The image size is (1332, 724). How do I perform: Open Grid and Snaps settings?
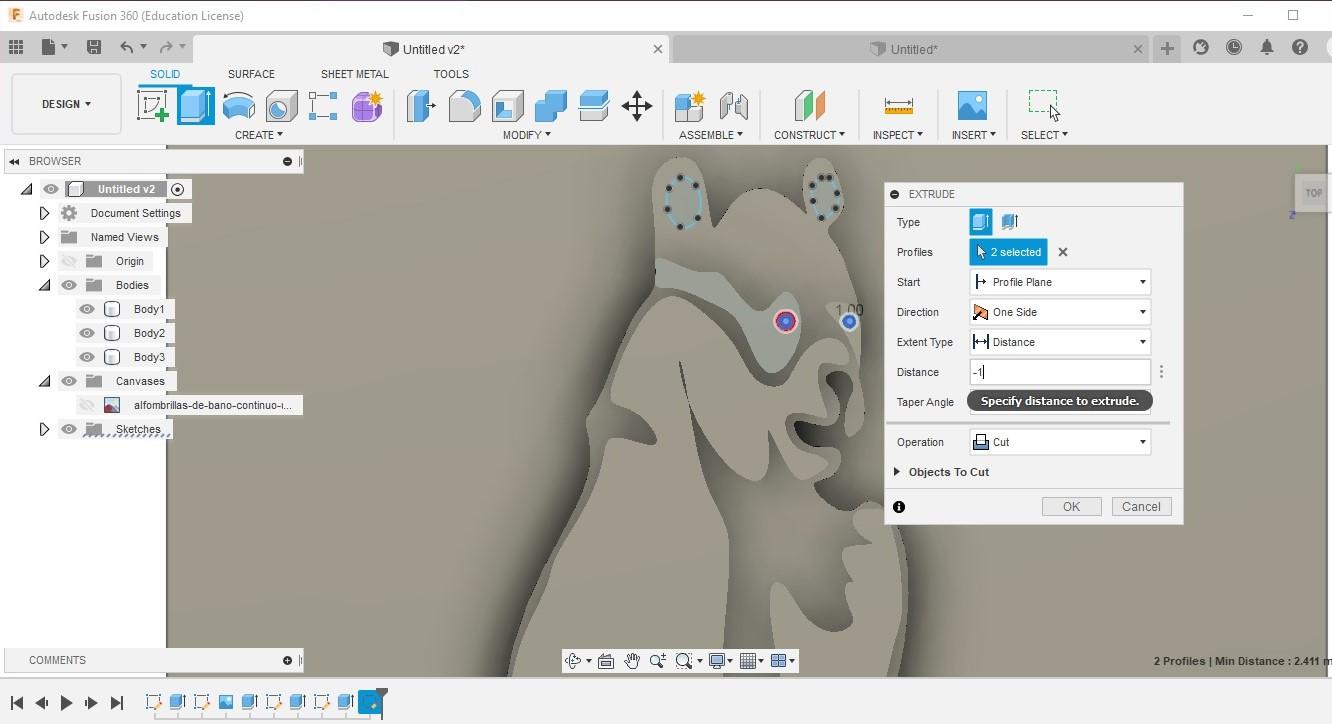[747, 660]
